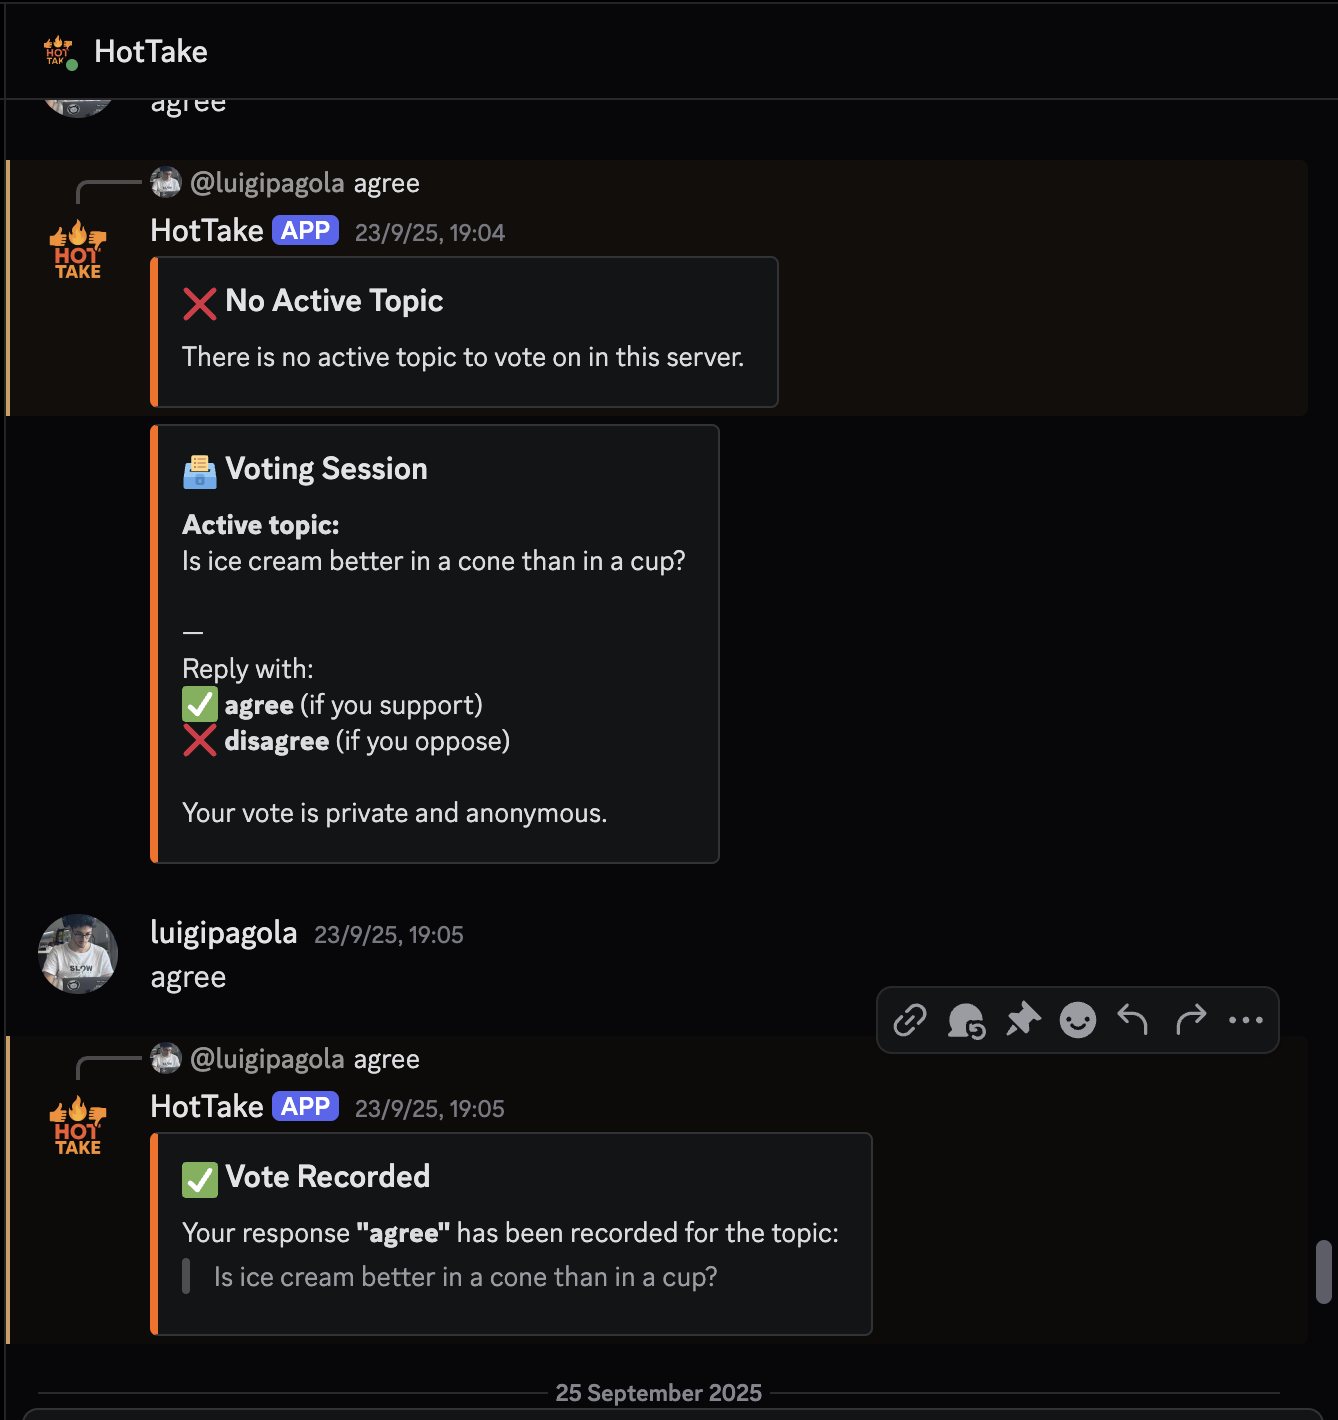Click the 23/9/25 19:04 timestamp
The height and width of the screenshot is (1420, 1338).
point(429,232)
